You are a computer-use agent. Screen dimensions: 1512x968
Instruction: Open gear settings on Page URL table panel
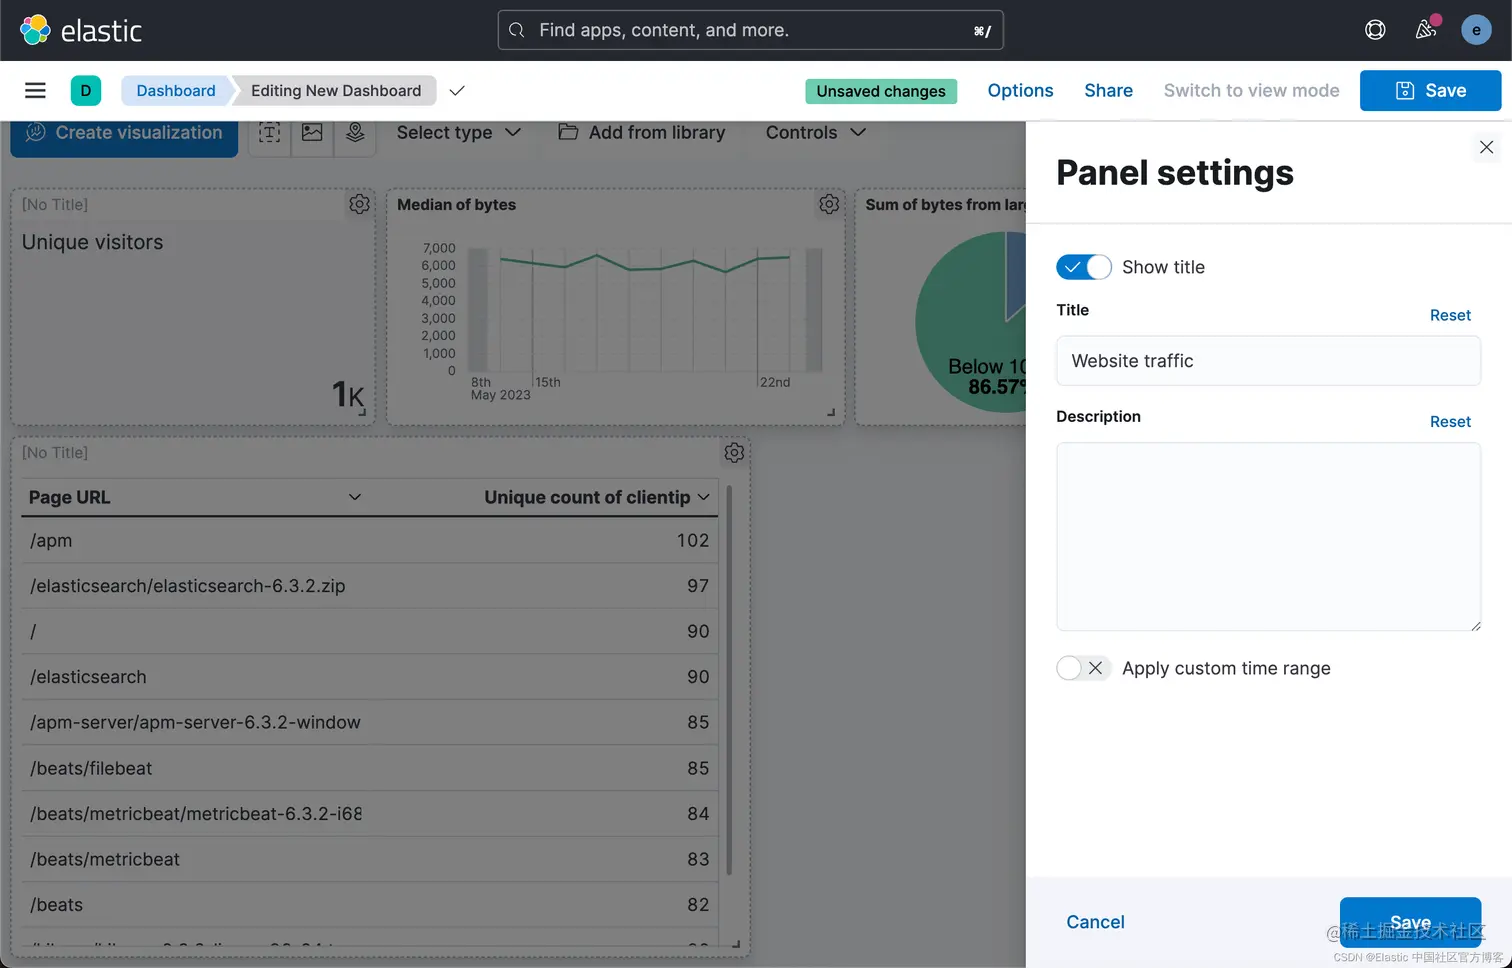pos(734,453)
